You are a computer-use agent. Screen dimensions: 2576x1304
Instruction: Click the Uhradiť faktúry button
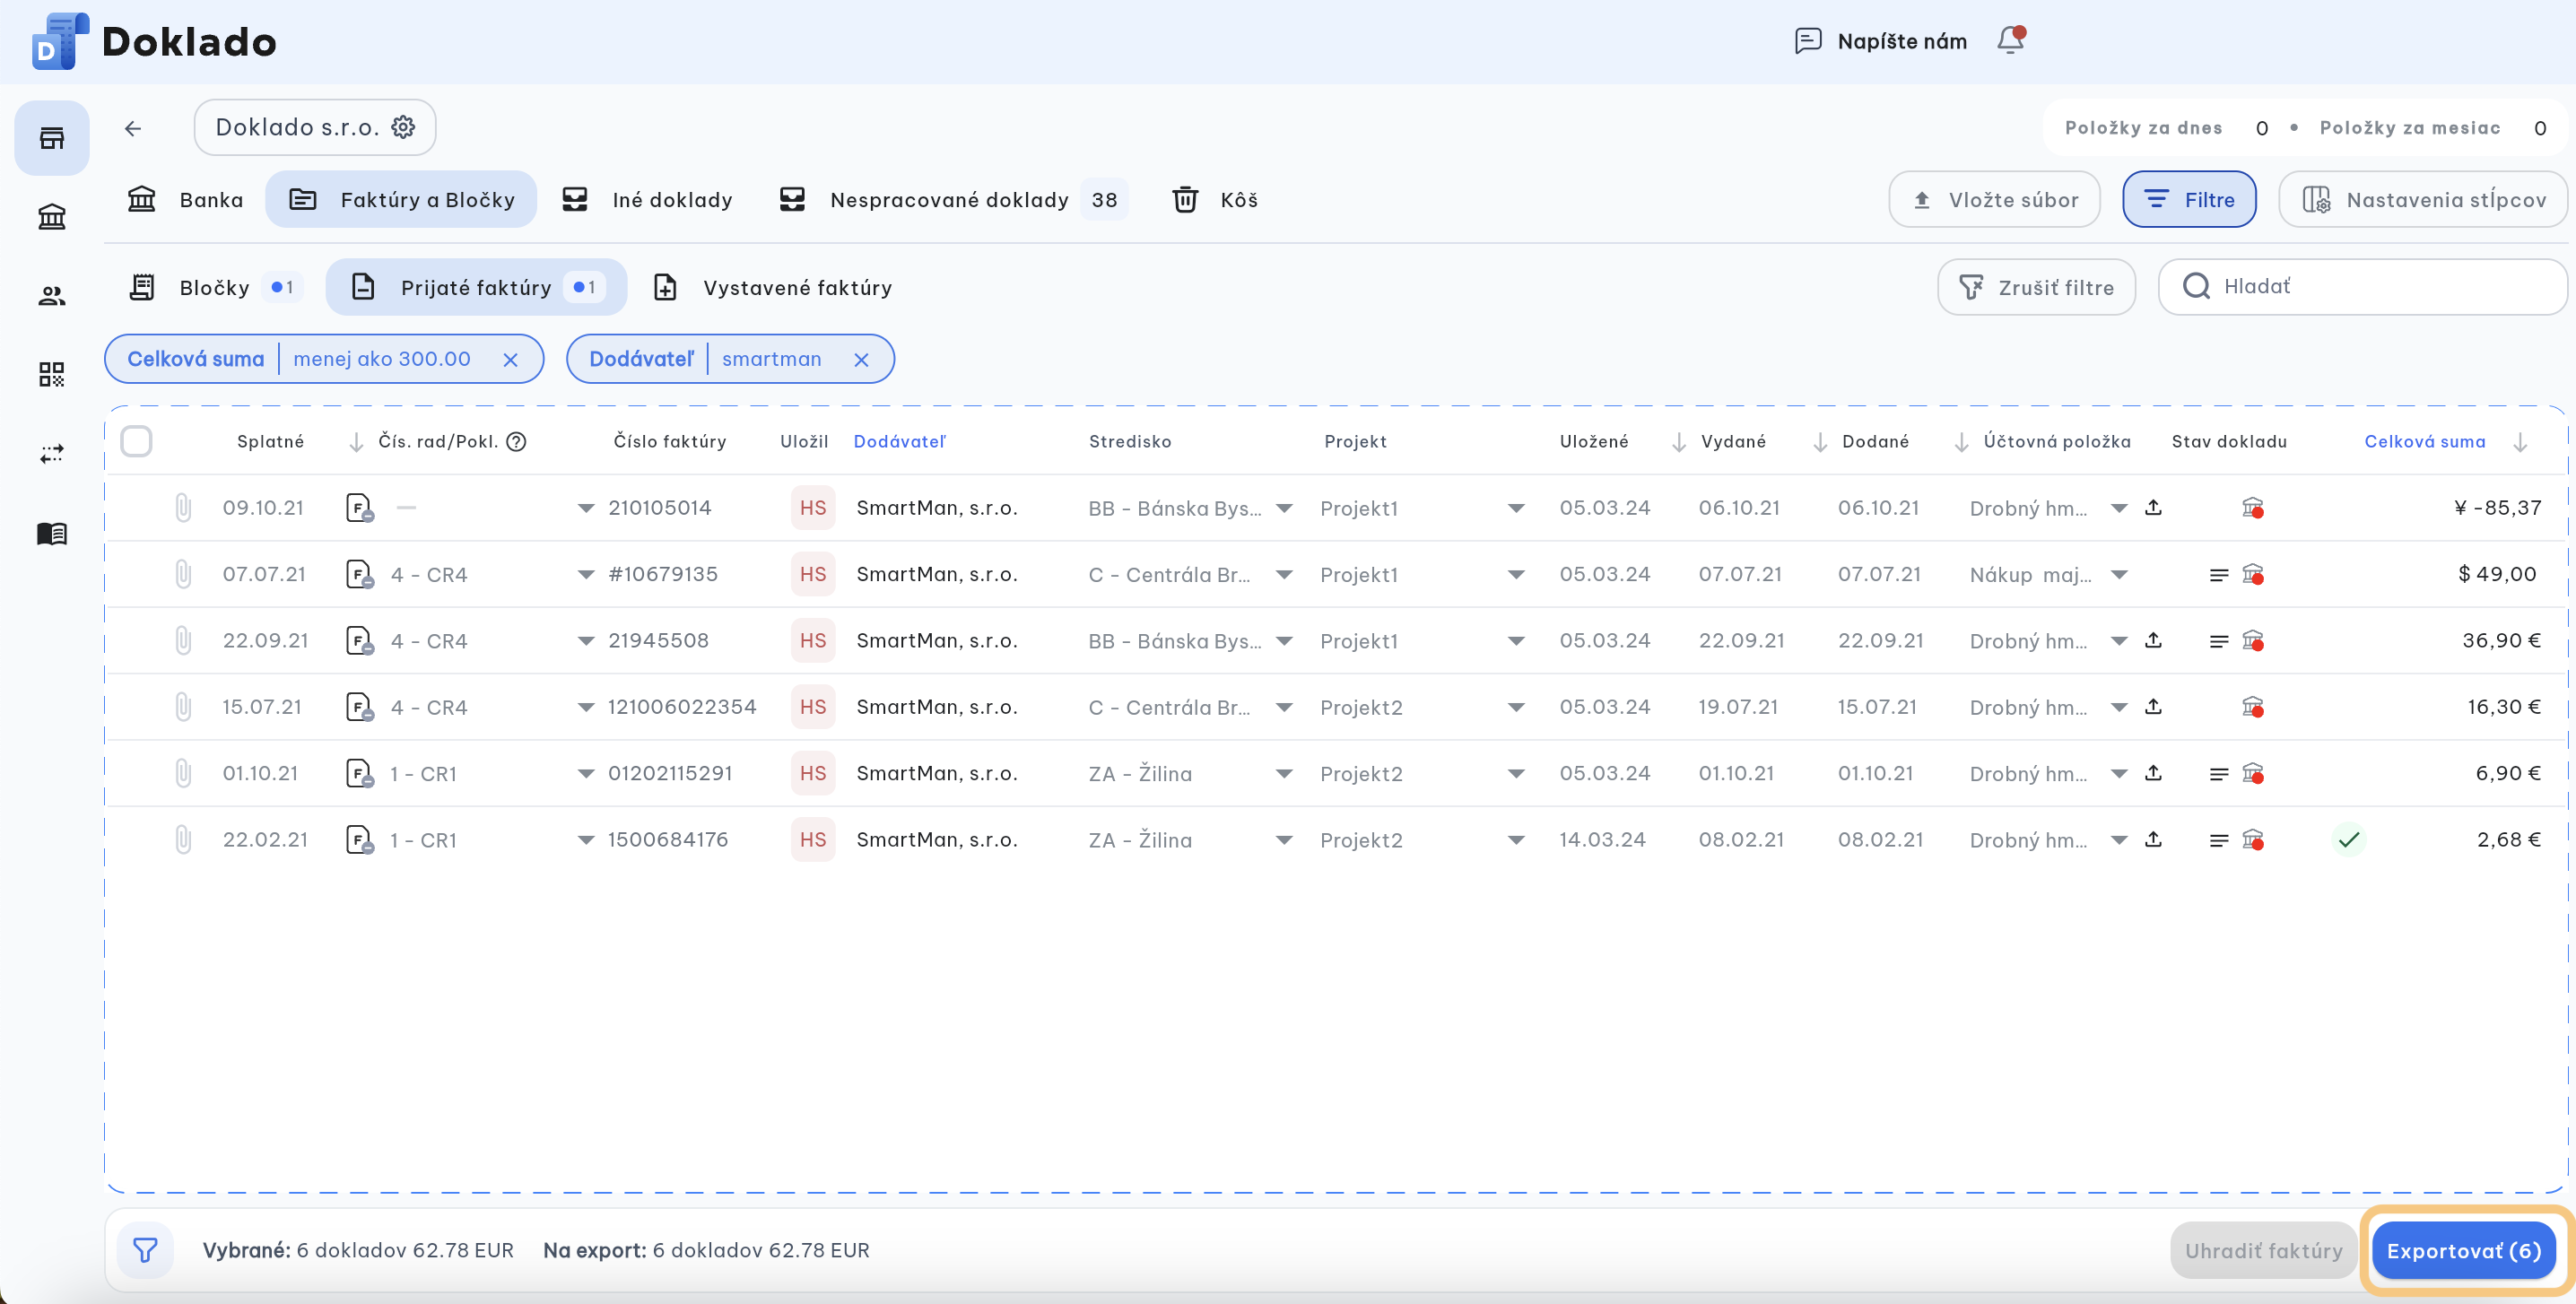click(2263, 1251)
